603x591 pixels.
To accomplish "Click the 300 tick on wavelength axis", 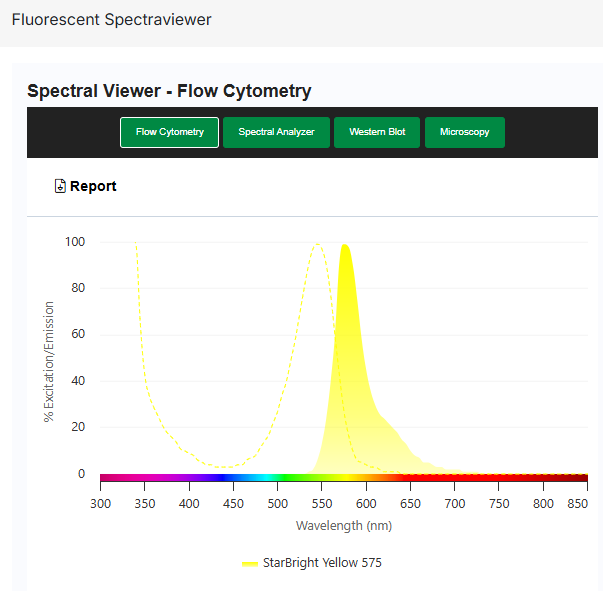I will [100, 503].
